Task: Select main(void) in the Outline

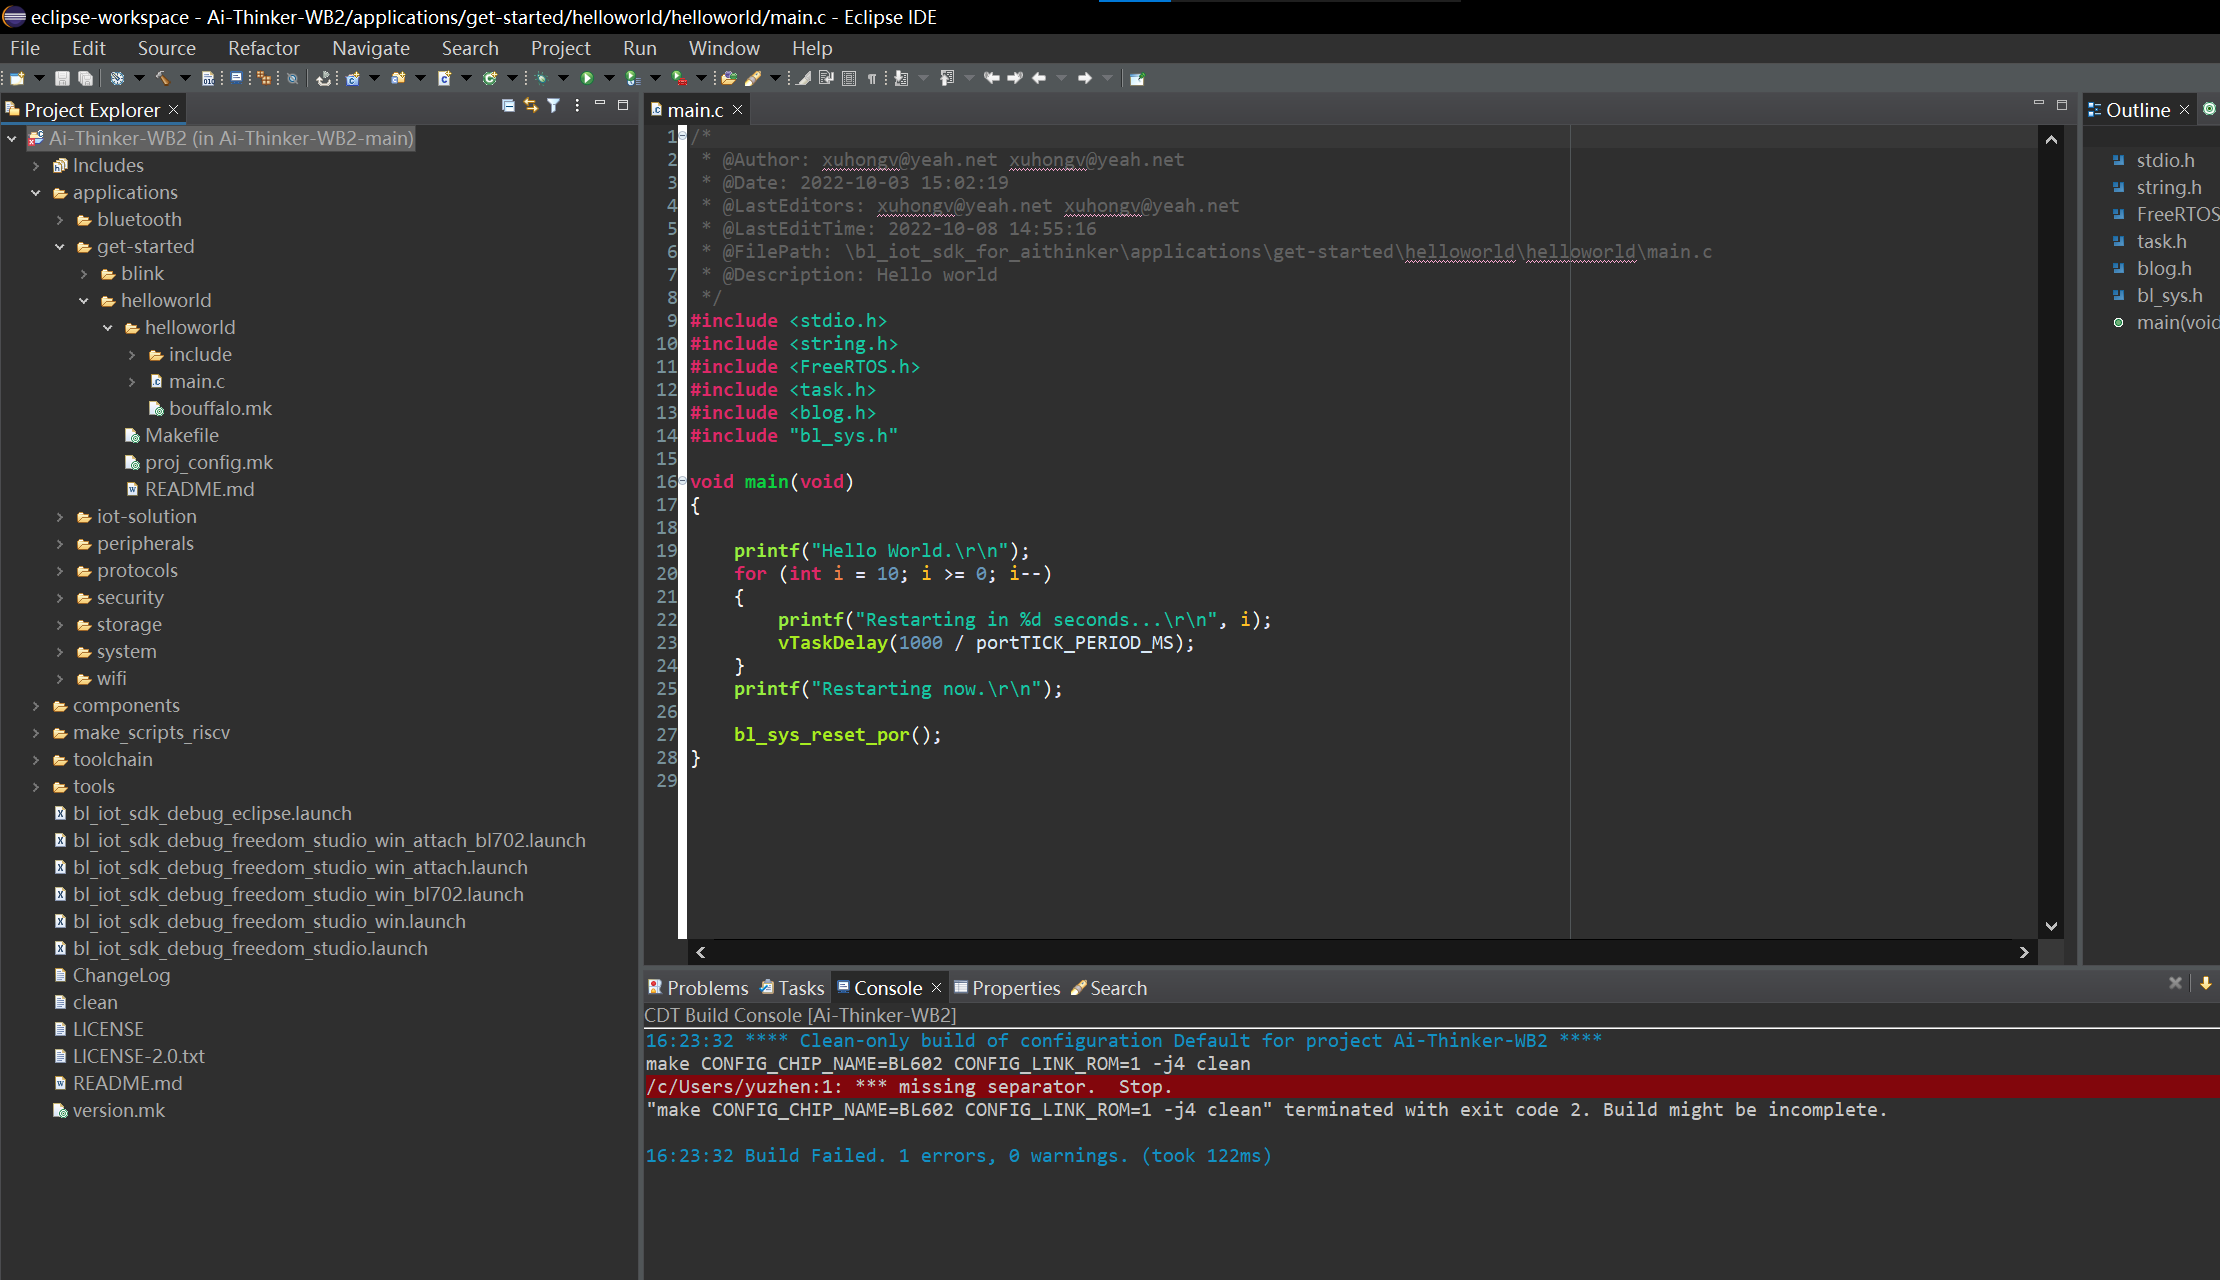Action: (2166, 322)
